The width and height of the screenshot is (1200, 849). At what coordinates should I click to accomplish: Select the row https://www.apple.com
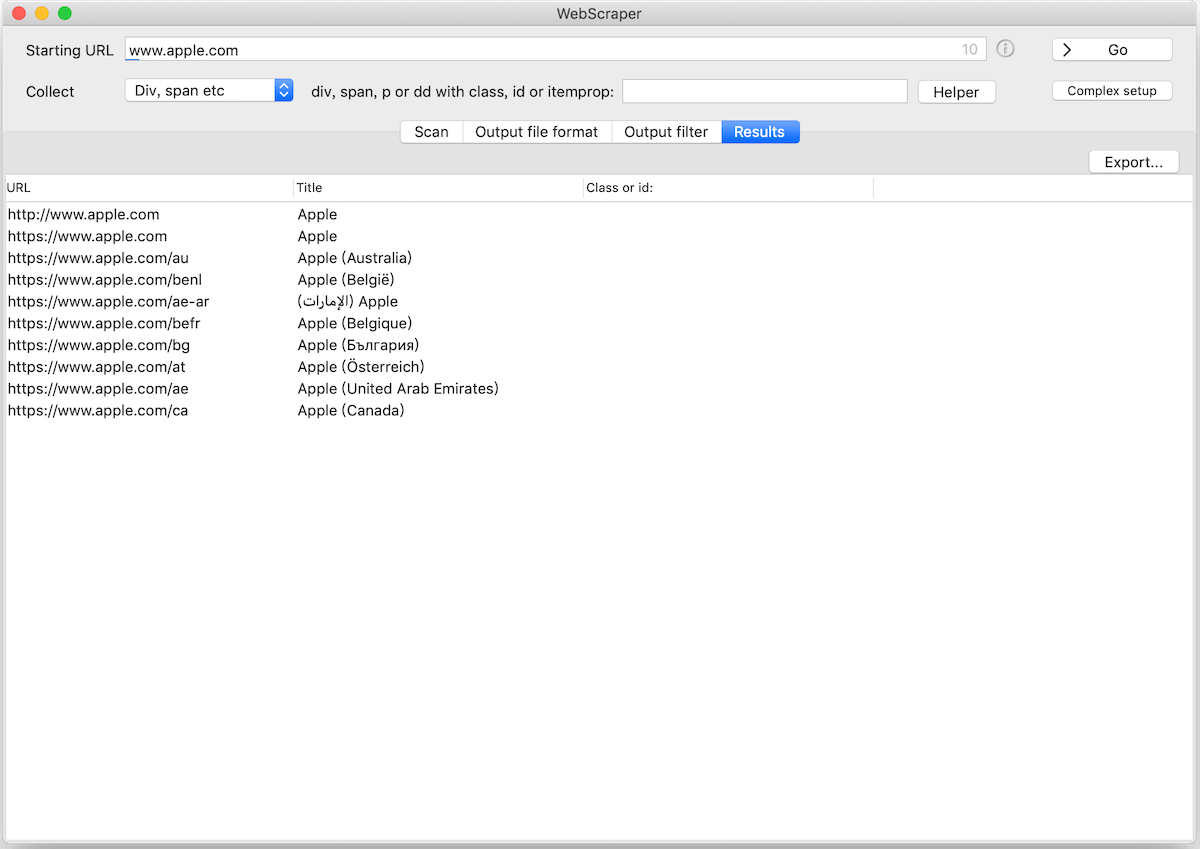pyautogui.click(x=600, y=236)
